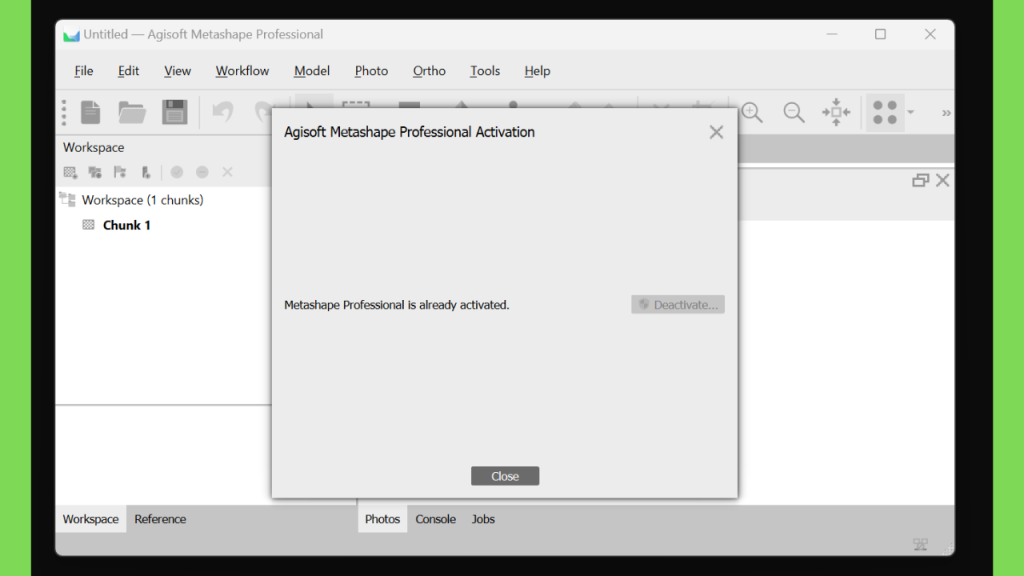Click the Disable items minus-circle icon

[202, 172]
